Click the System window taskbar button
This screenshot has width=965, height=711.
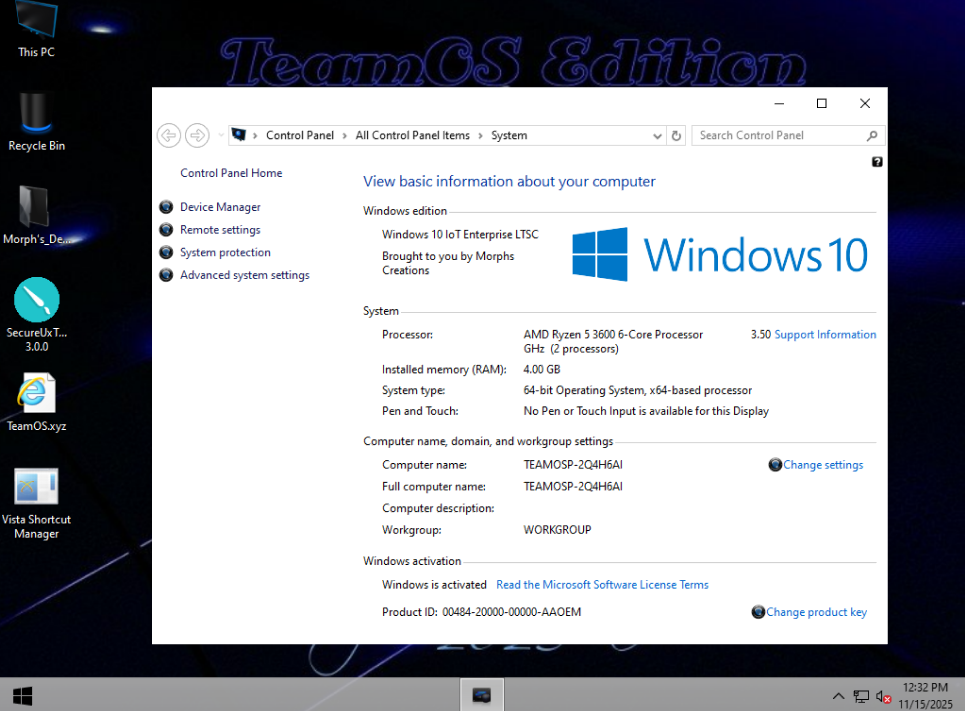click(x=482, y=695)
